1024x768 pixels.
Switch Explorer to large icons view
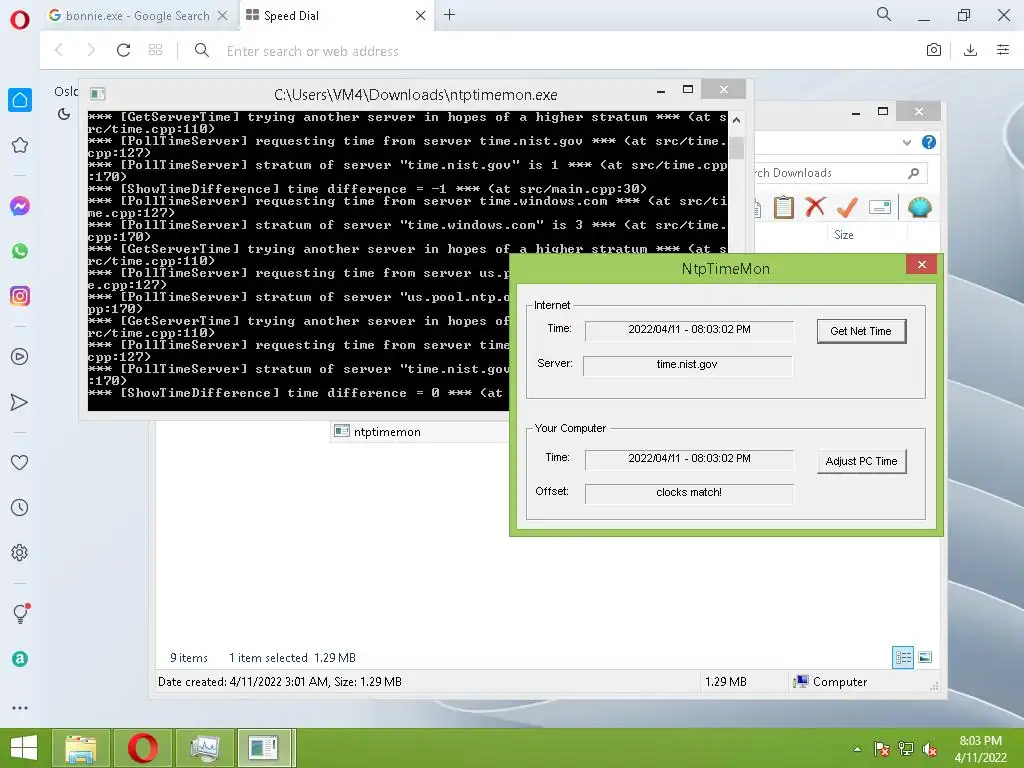925,657
